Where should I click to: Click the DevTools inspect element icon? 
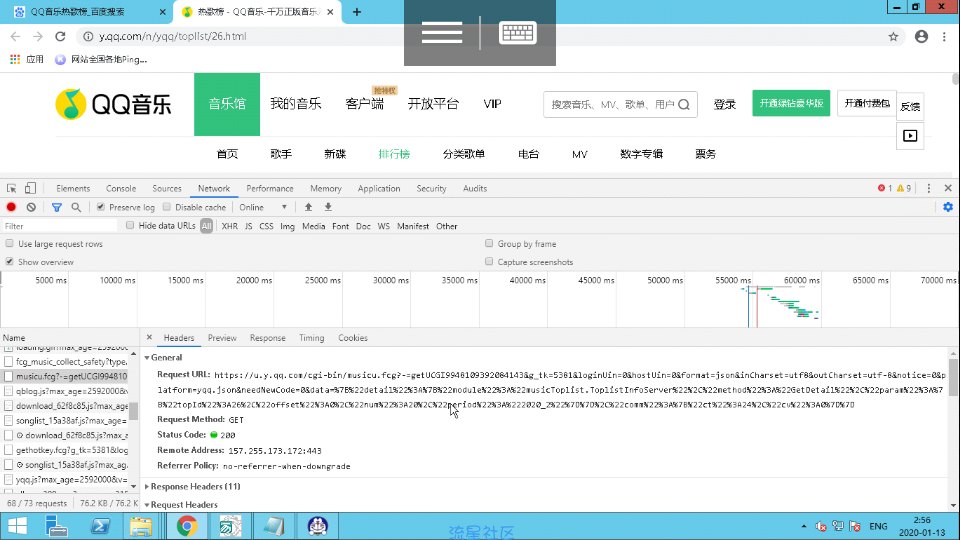[x=12, y=189]
